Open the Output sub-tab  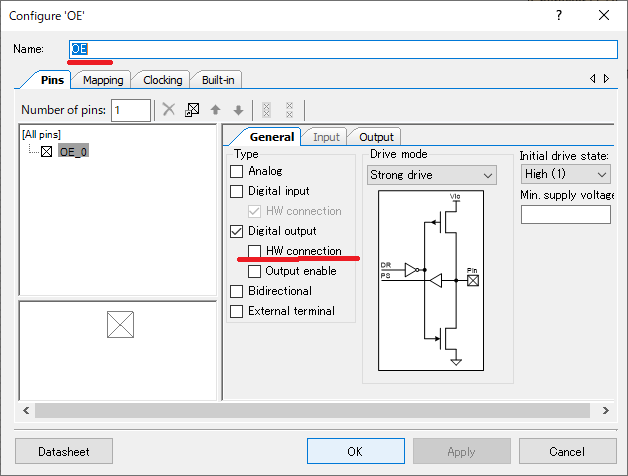point(376,137)
